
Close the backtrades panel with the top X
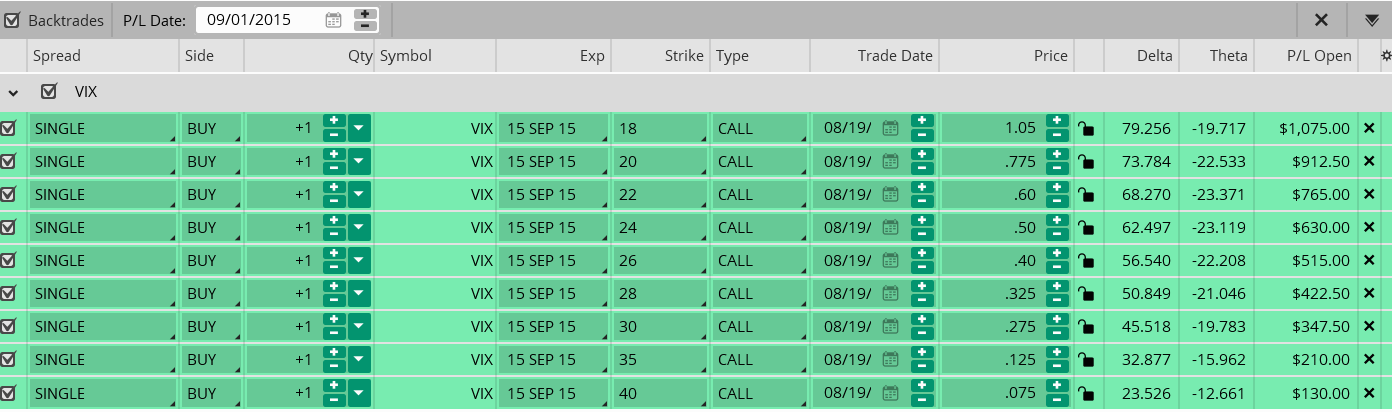(1321, 20)
